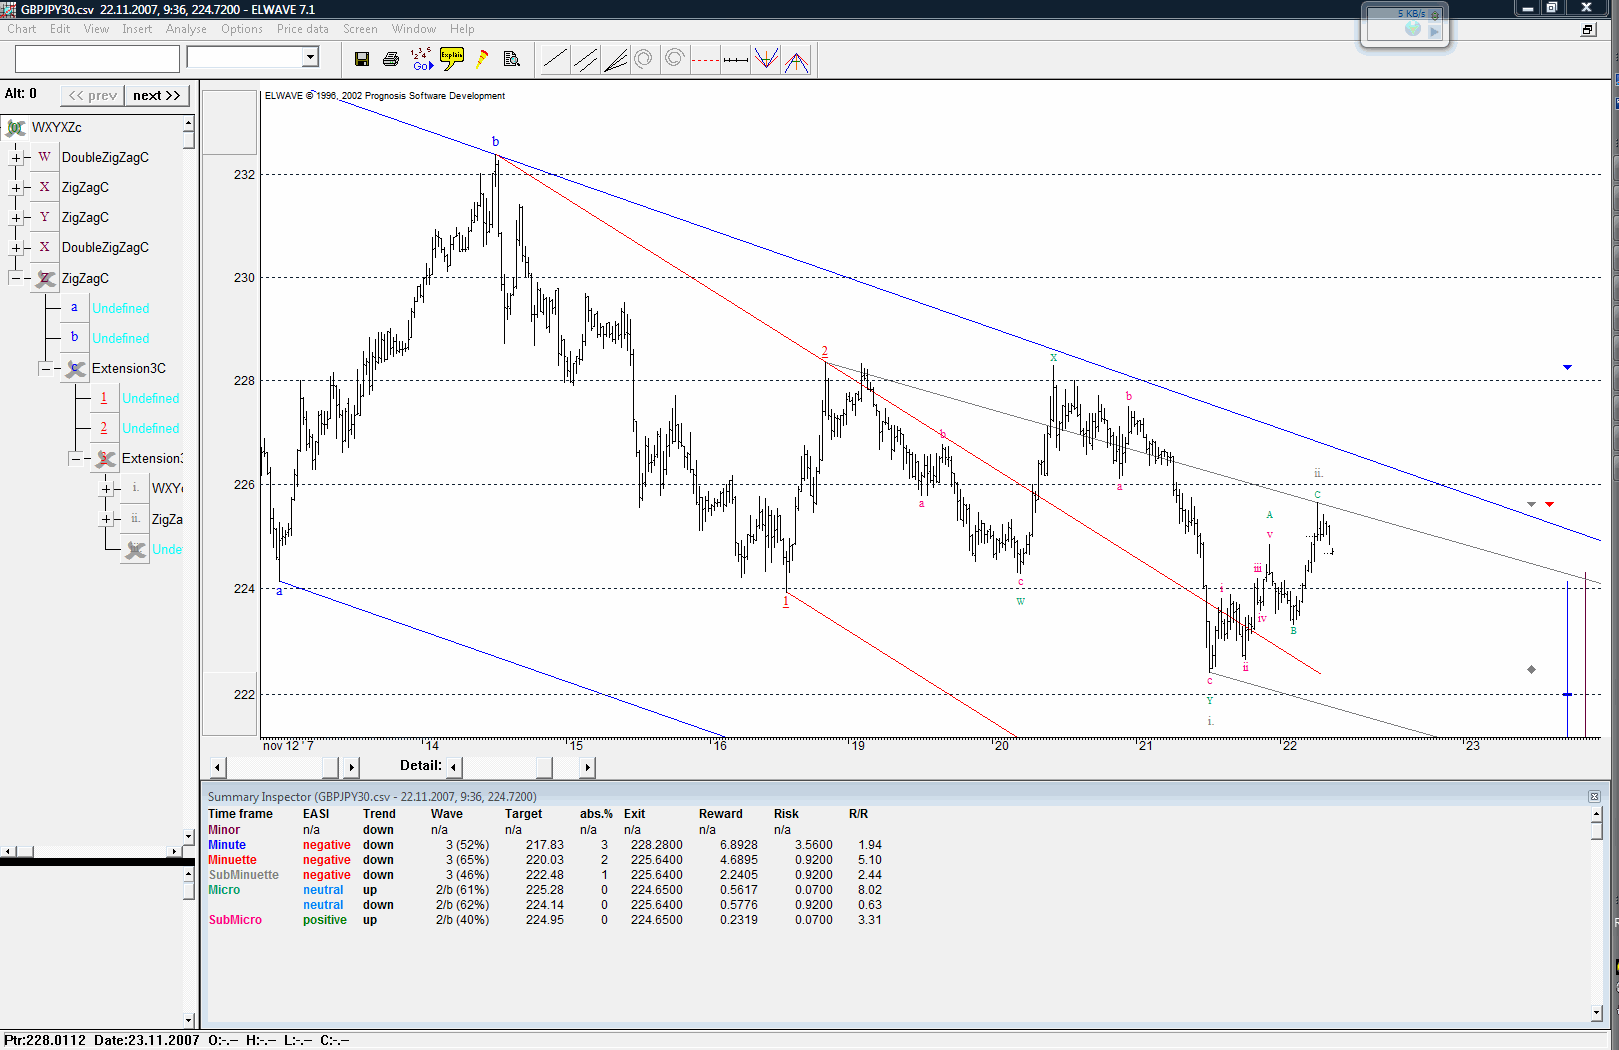
Task: Open the Analyse menu
Action: click(186, 29)
